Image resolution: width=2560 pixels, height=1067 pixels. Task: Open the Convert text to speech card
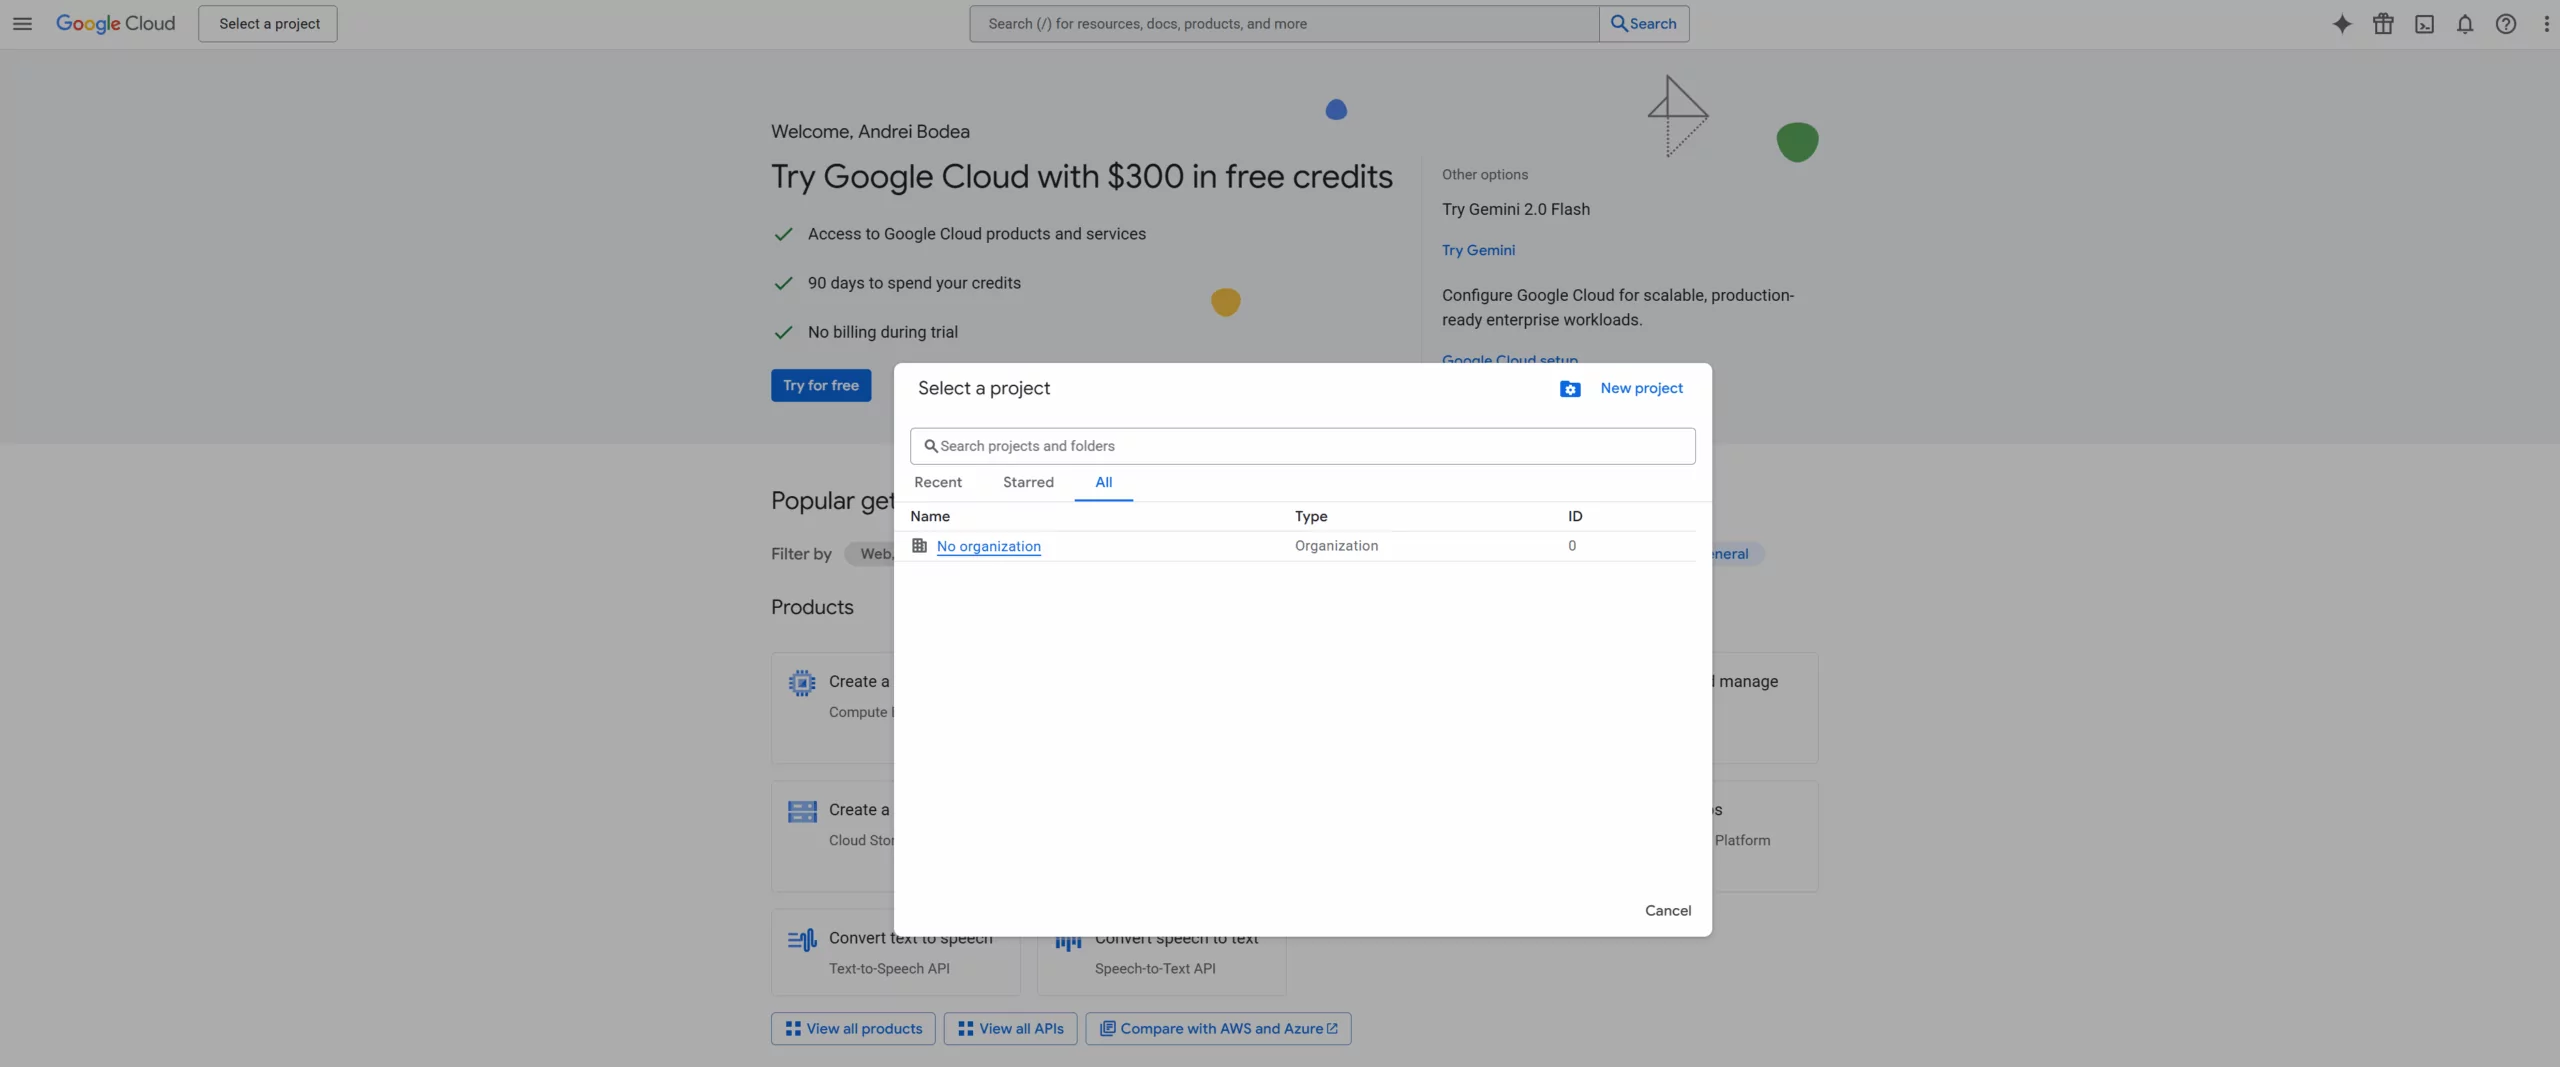[x=895, y=952]
